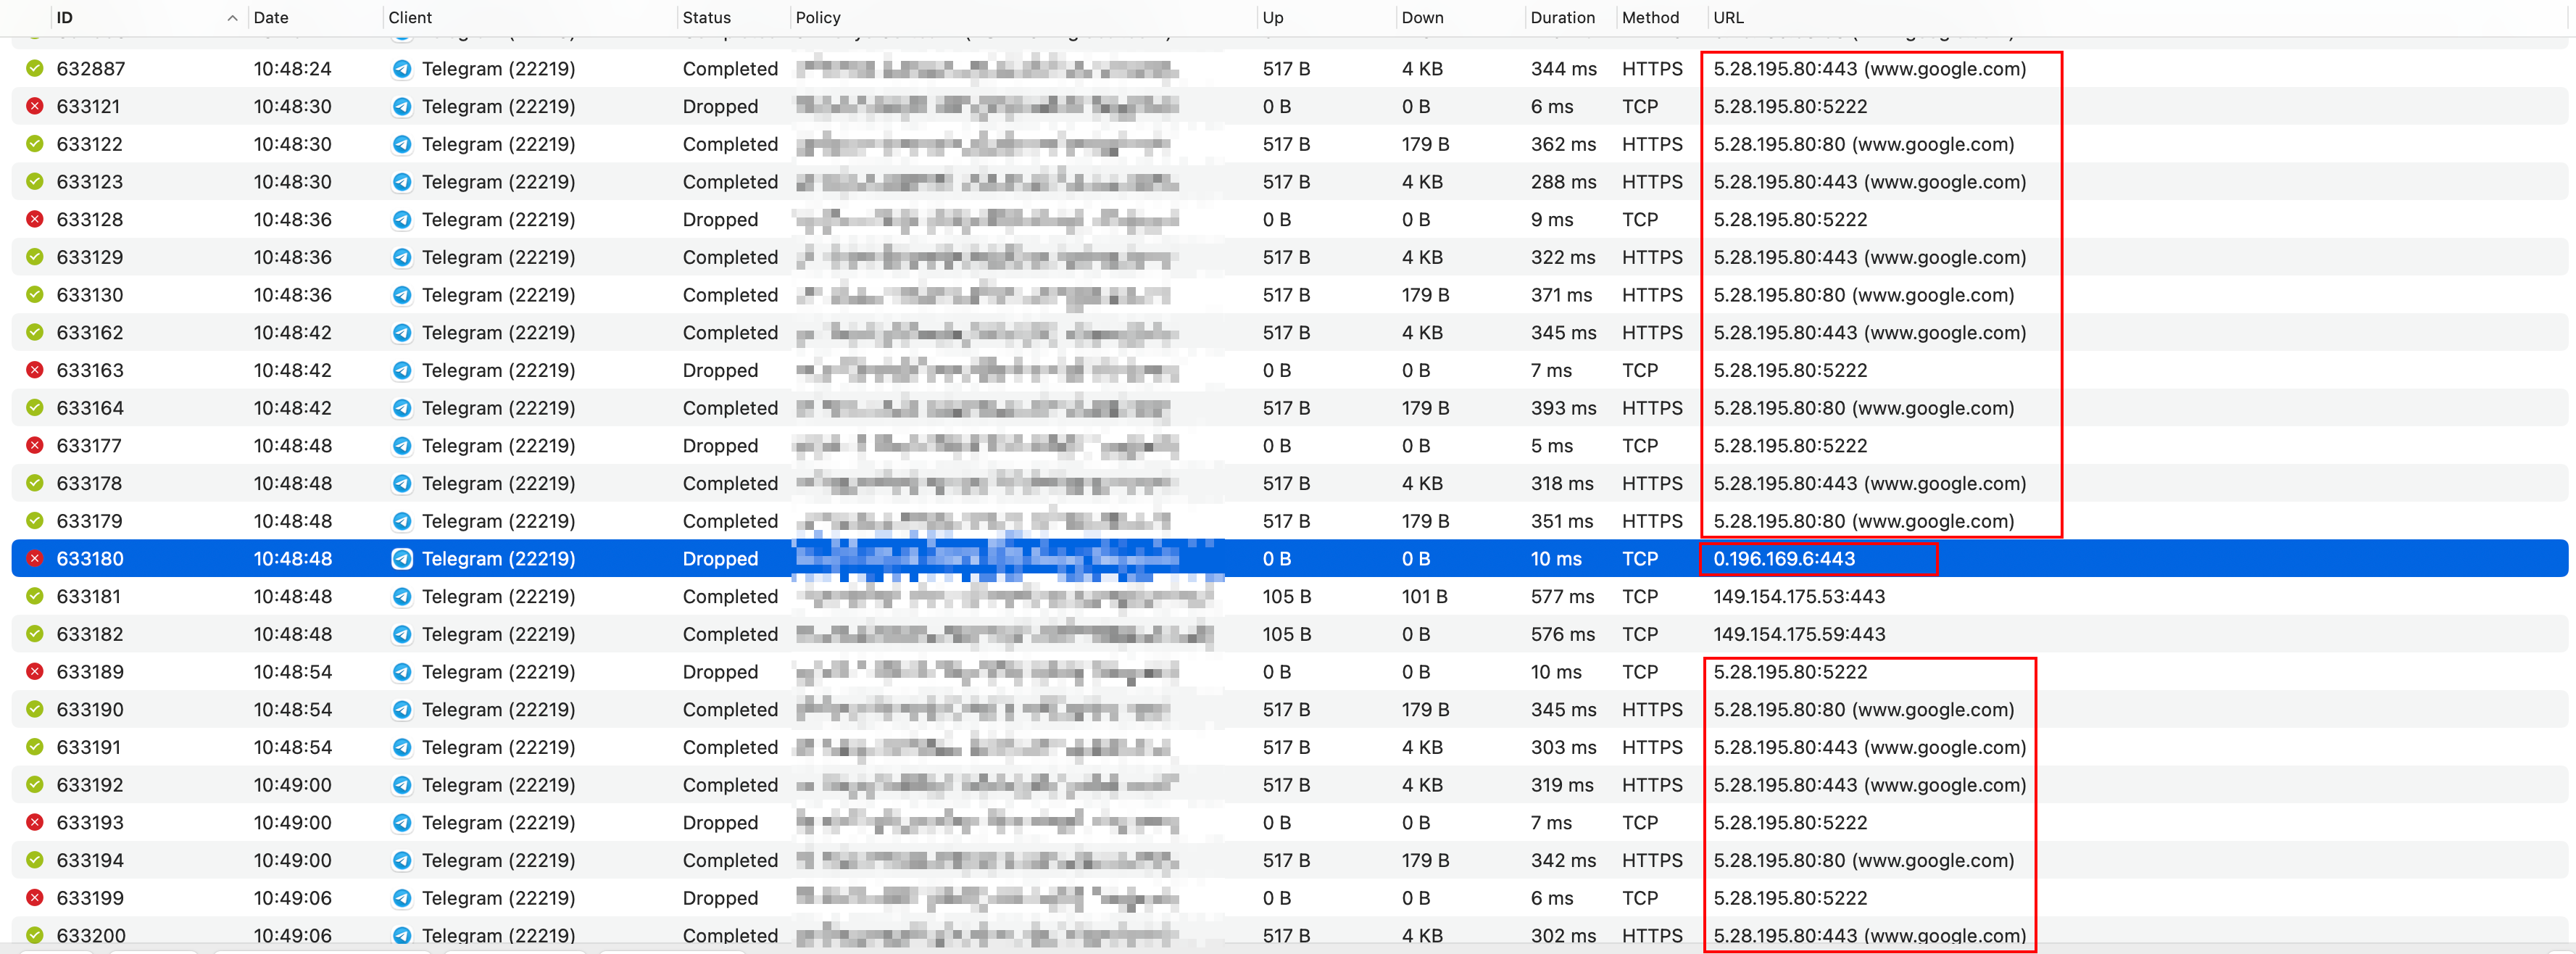The height and width of the screenshot is (954, 2576).
Task: Select the request to 149.154.175.53:443
Action: pyautogui.click(x=1798, y=596)
